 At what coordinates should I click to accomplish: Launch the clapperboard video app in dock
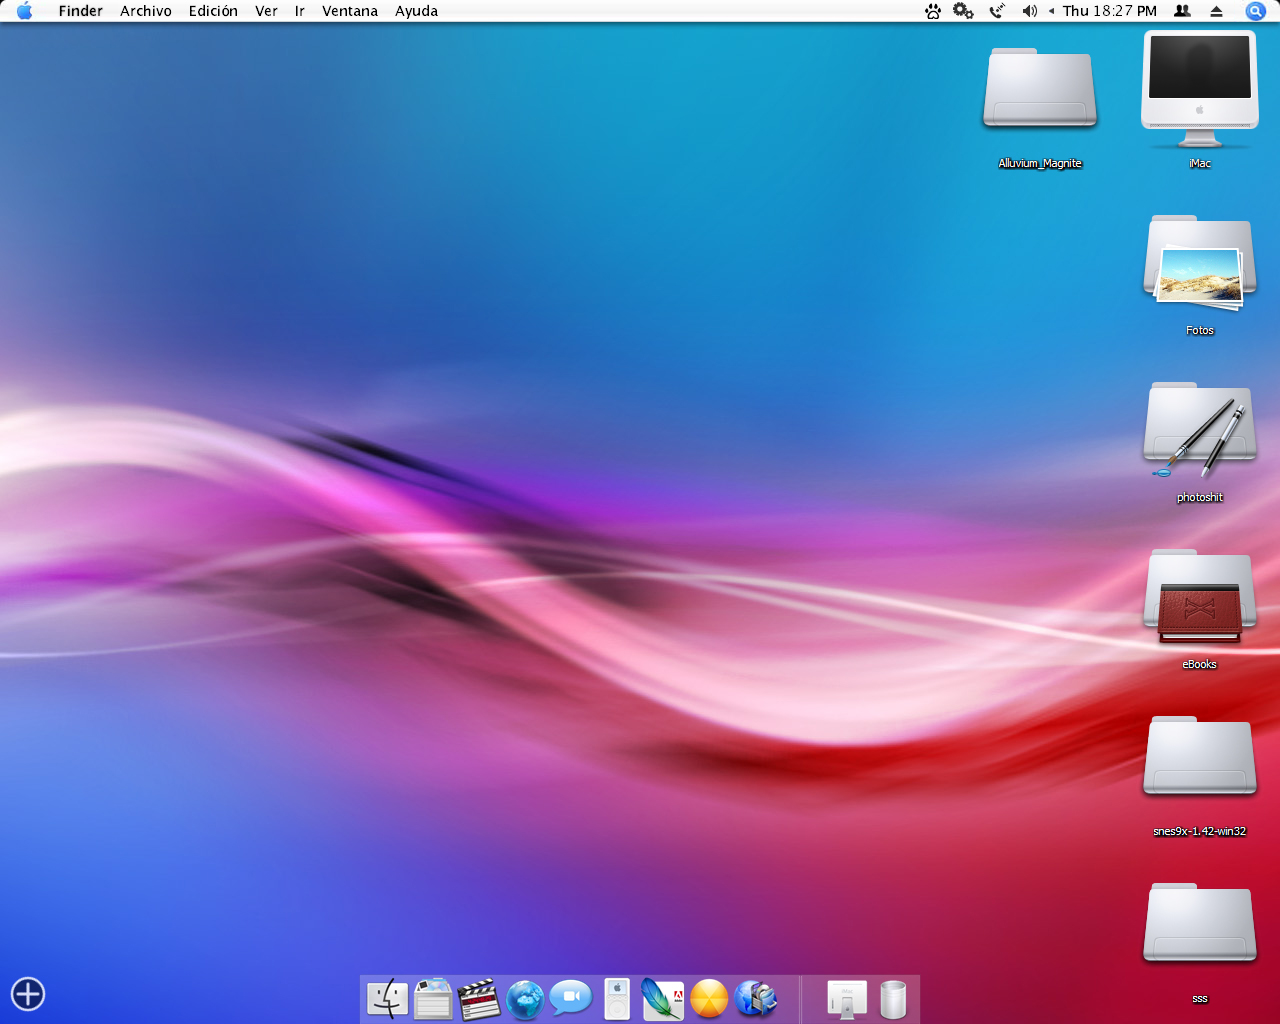click(x=479, y=998)
